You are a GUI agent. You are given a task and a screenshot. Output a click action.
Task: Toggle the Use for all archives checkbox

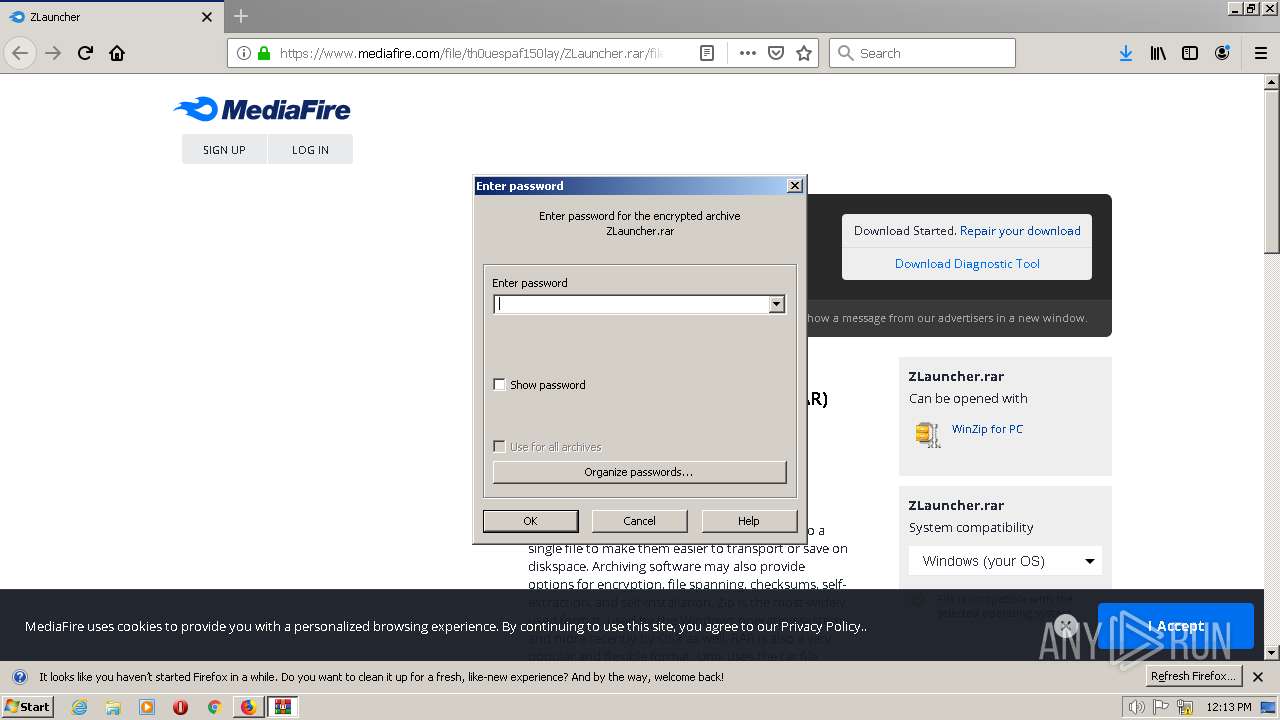click(x=499, y=447)
